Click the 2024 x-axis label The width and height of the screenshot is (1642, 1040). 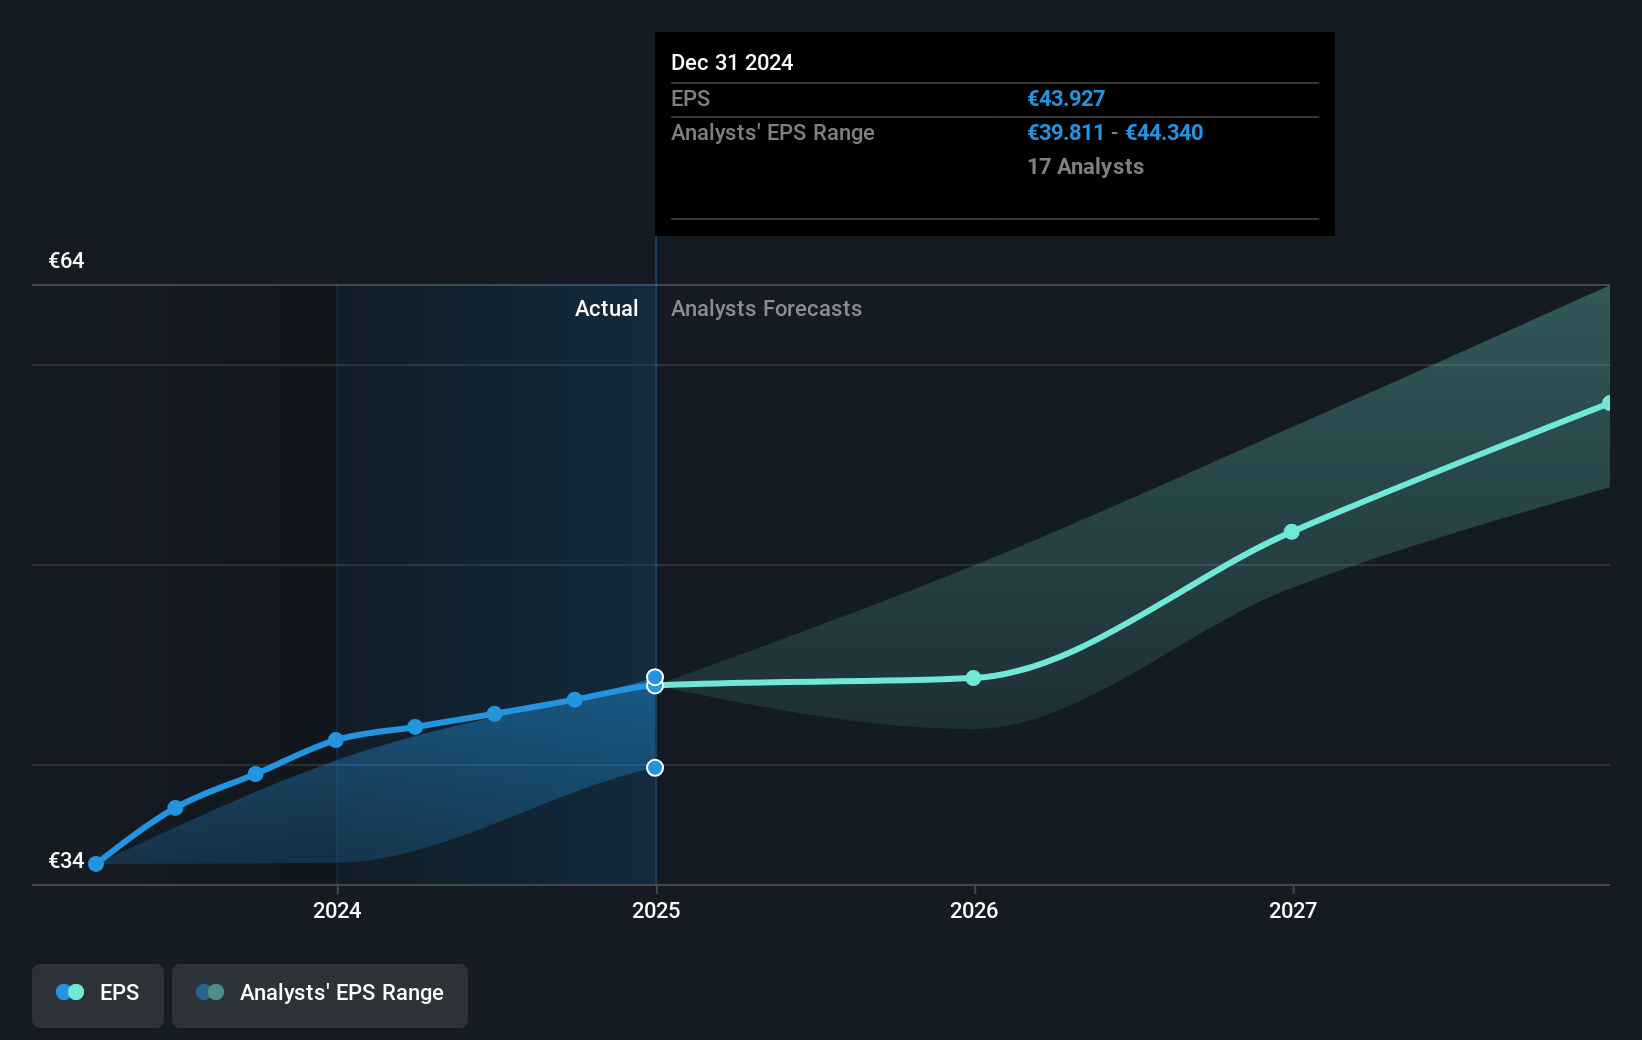337,910
